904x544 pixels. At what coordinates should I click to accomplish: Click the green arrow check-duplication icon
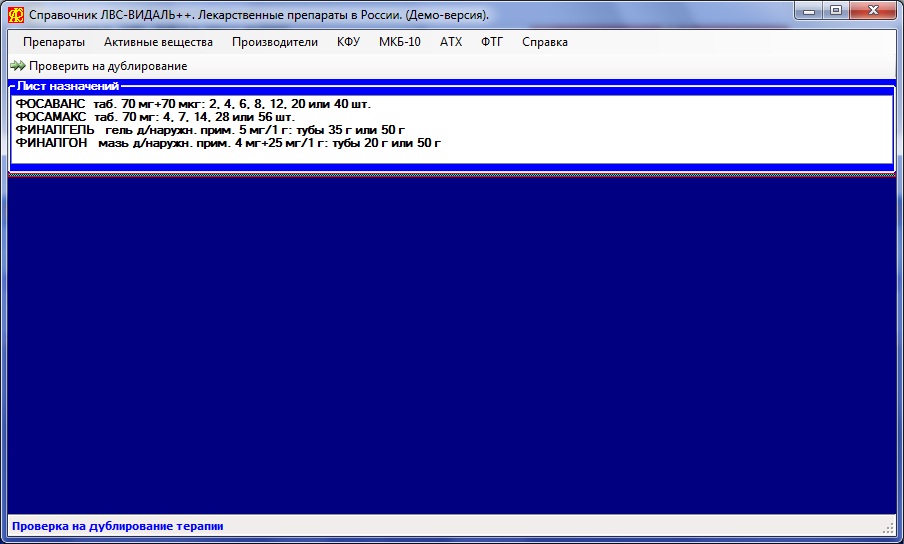pos(17,66)
